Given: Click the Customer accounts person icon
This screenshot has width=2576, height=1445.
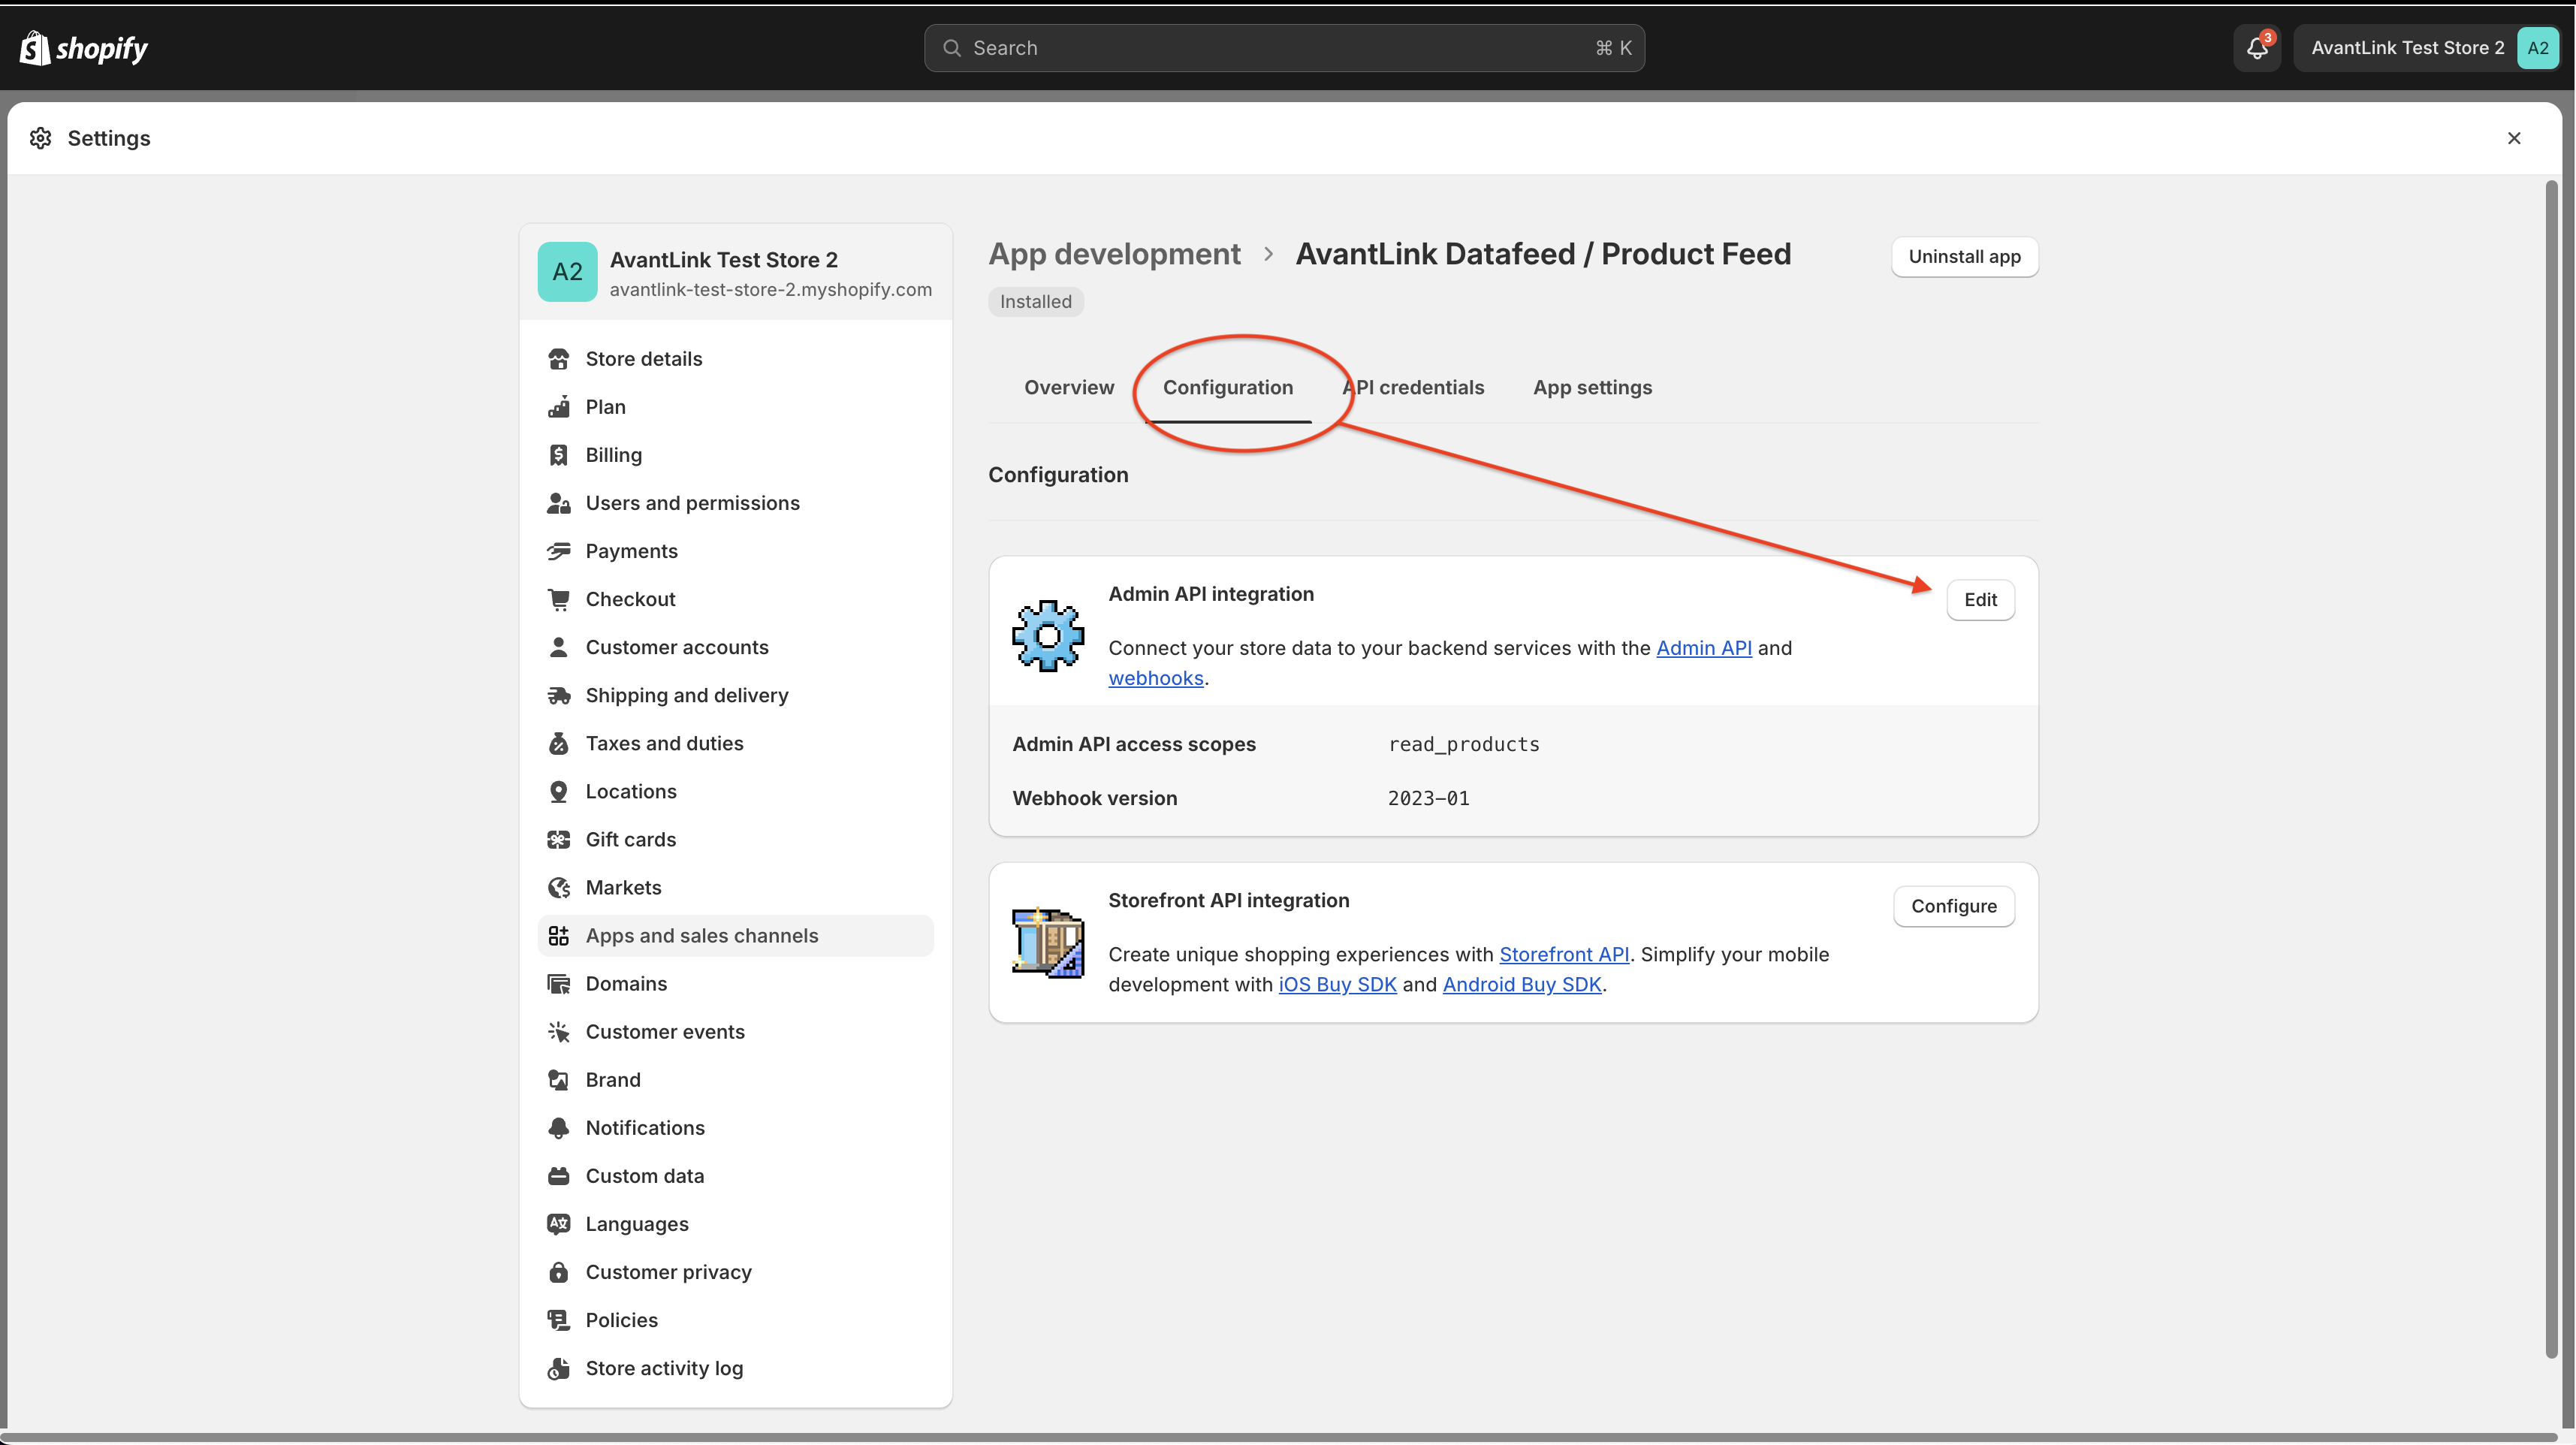Looking at the screenshot, I should 558,647.
